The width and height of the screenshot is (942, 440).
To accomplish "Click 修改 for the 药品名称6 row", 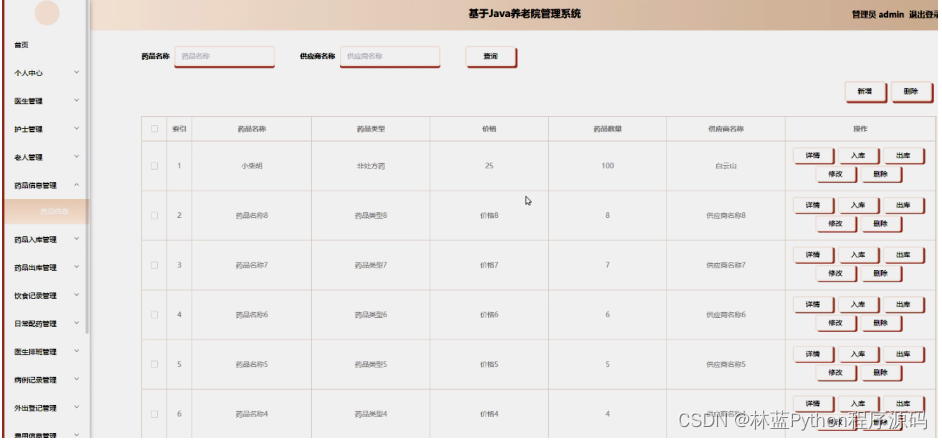I will point(836,323).
